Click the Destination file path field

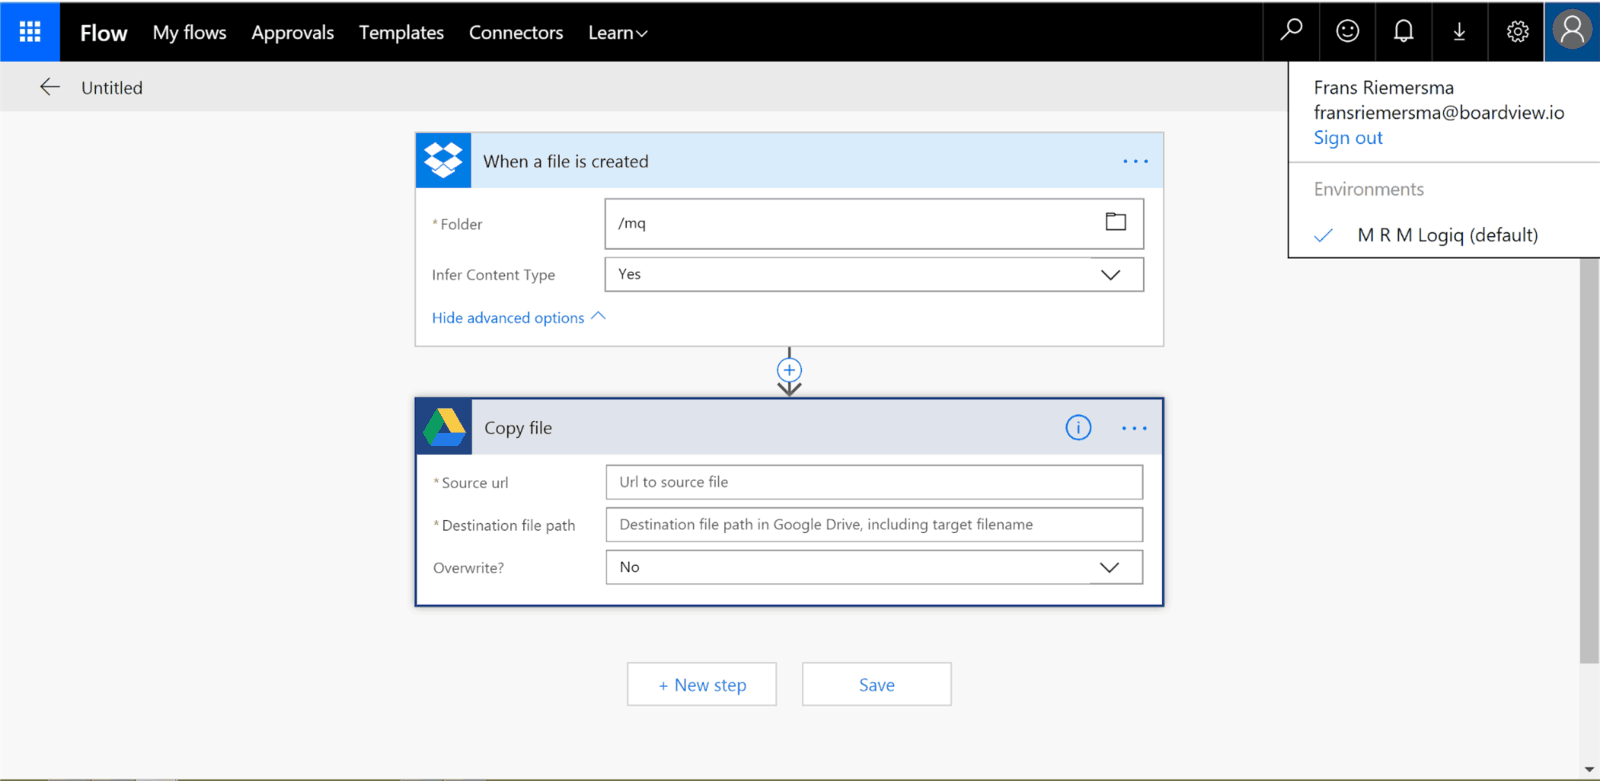click(x=874, y=524)
